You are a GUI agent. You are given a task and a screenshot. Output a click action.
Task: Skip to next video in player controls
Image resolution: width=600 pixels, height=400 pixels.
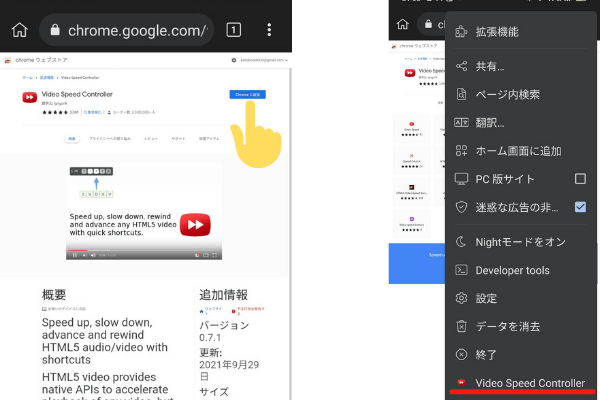pos(84,255)
